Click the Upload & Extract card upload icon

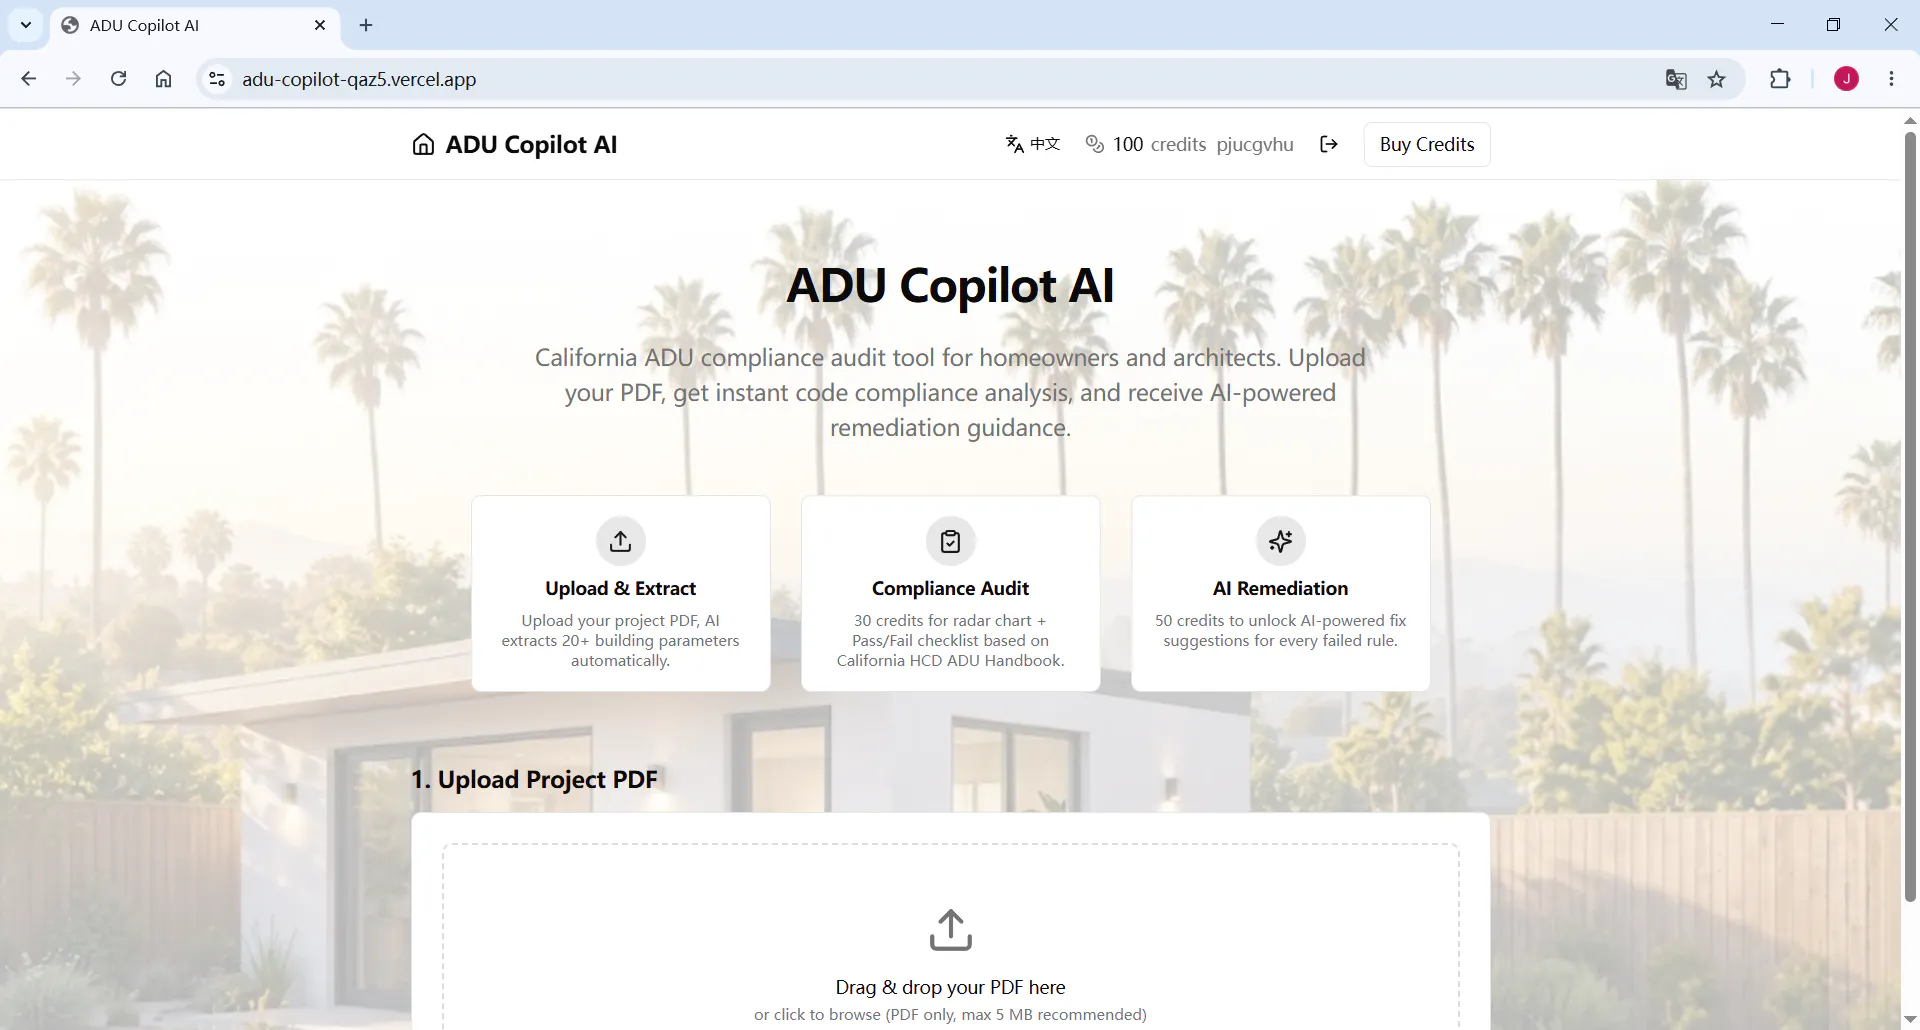tap(621, 541)
